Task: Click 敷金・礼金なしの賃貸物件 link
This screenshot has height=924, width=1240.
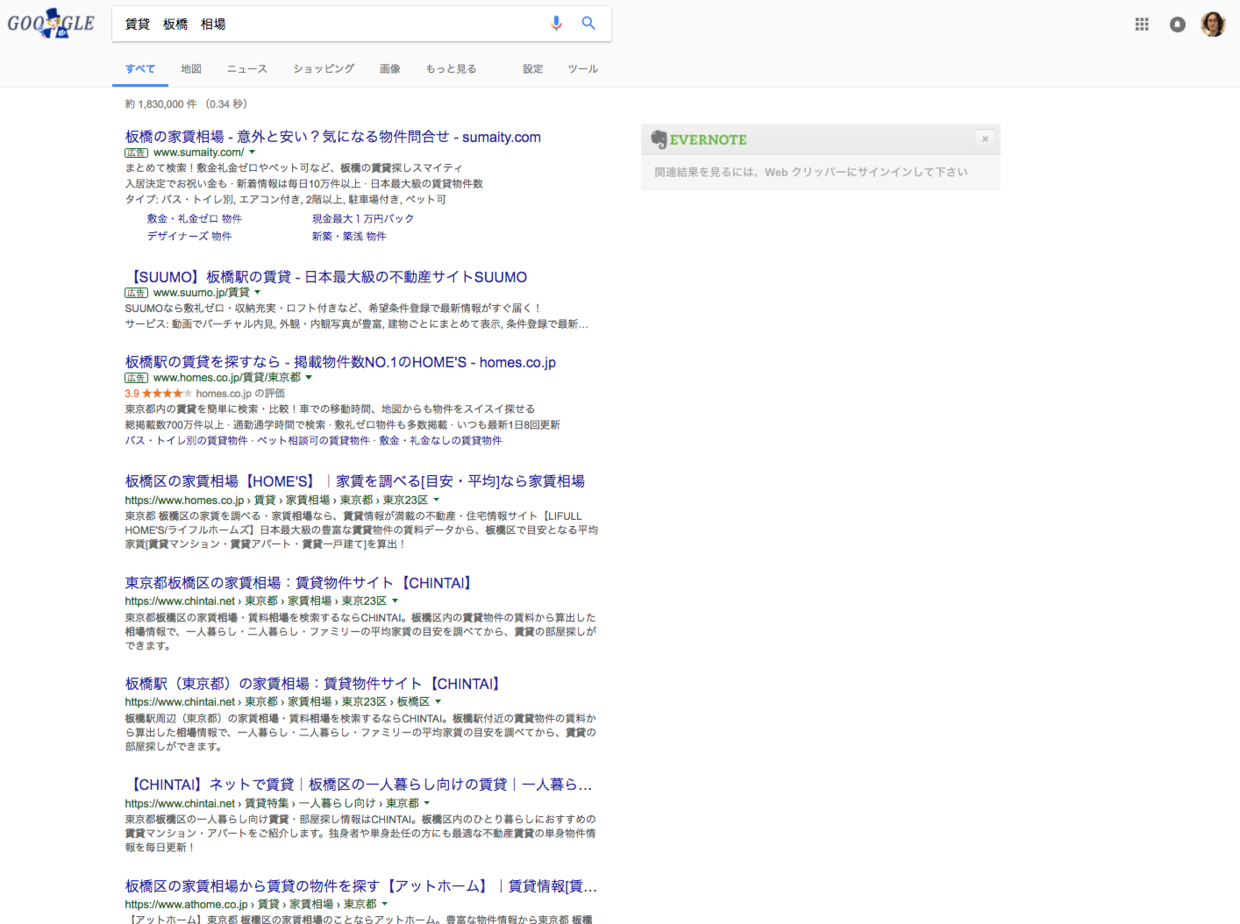Action: point(442,440)
